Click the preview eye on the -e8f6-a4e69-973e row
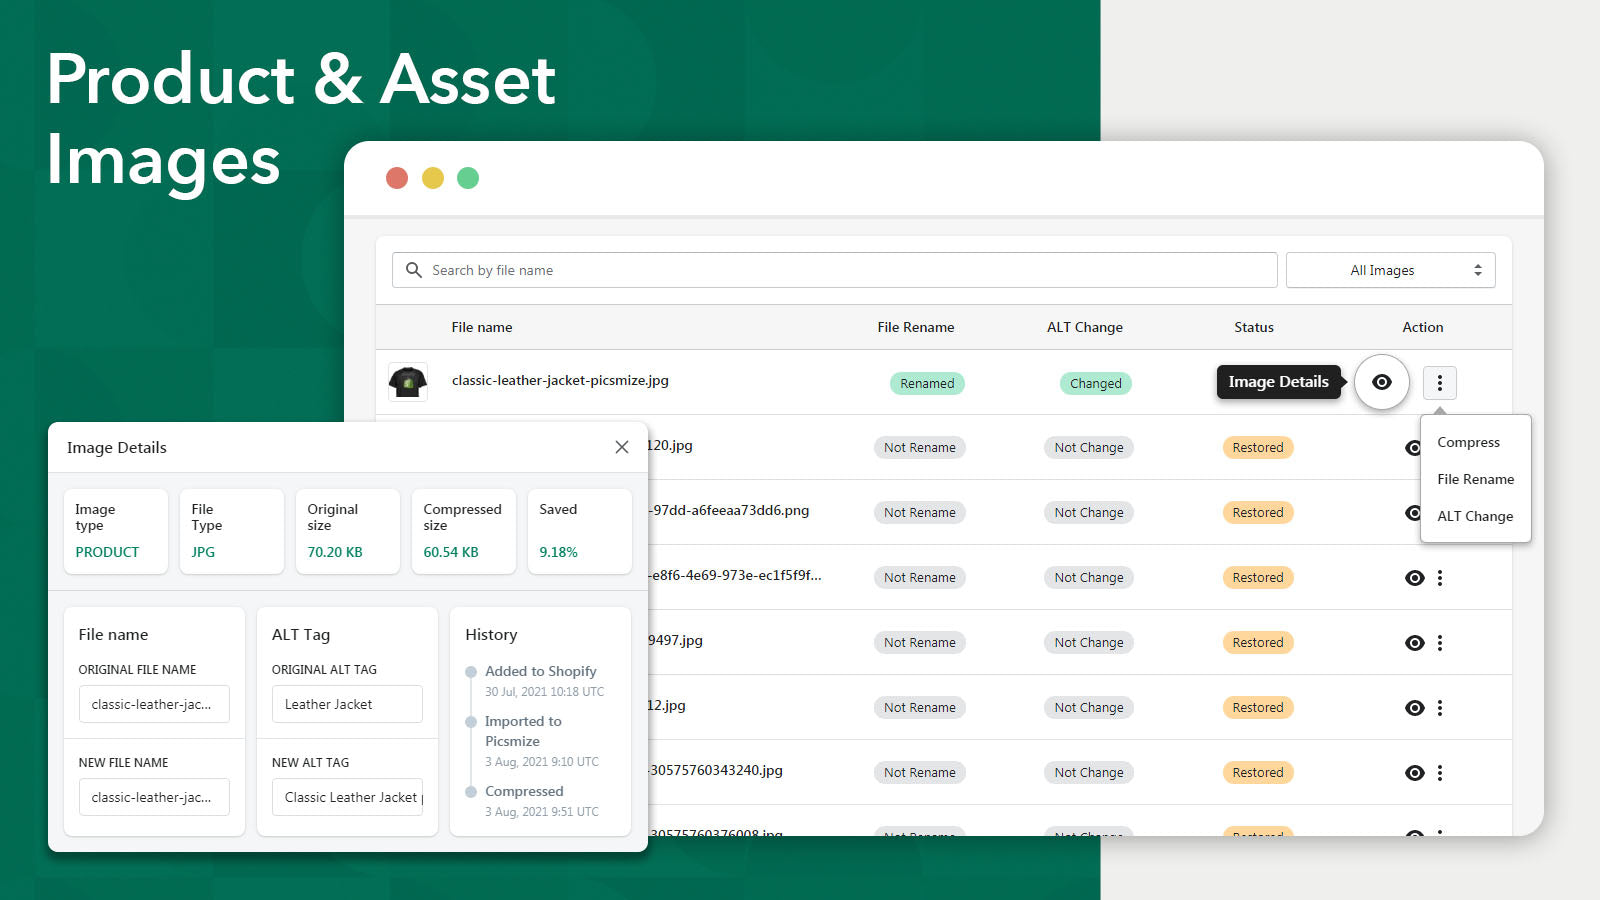This screenshot has width=1600, height=900. [x=1414, y=577]
